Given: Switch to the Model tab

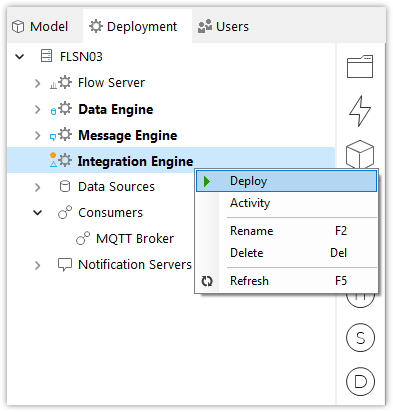Looking at the screenshot, I should pos(40,26).
